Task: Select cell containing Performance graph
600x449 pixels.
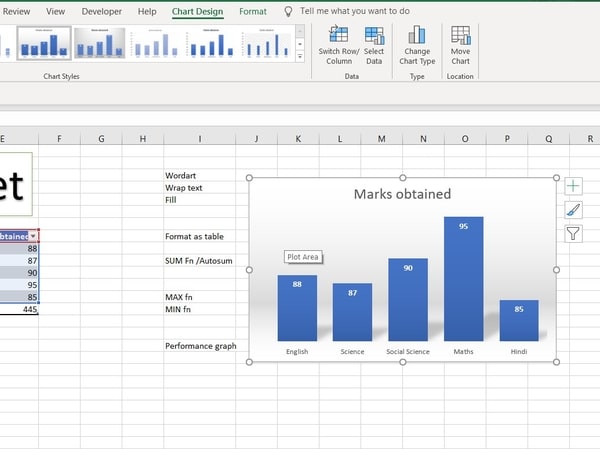Action: (200, 346)
